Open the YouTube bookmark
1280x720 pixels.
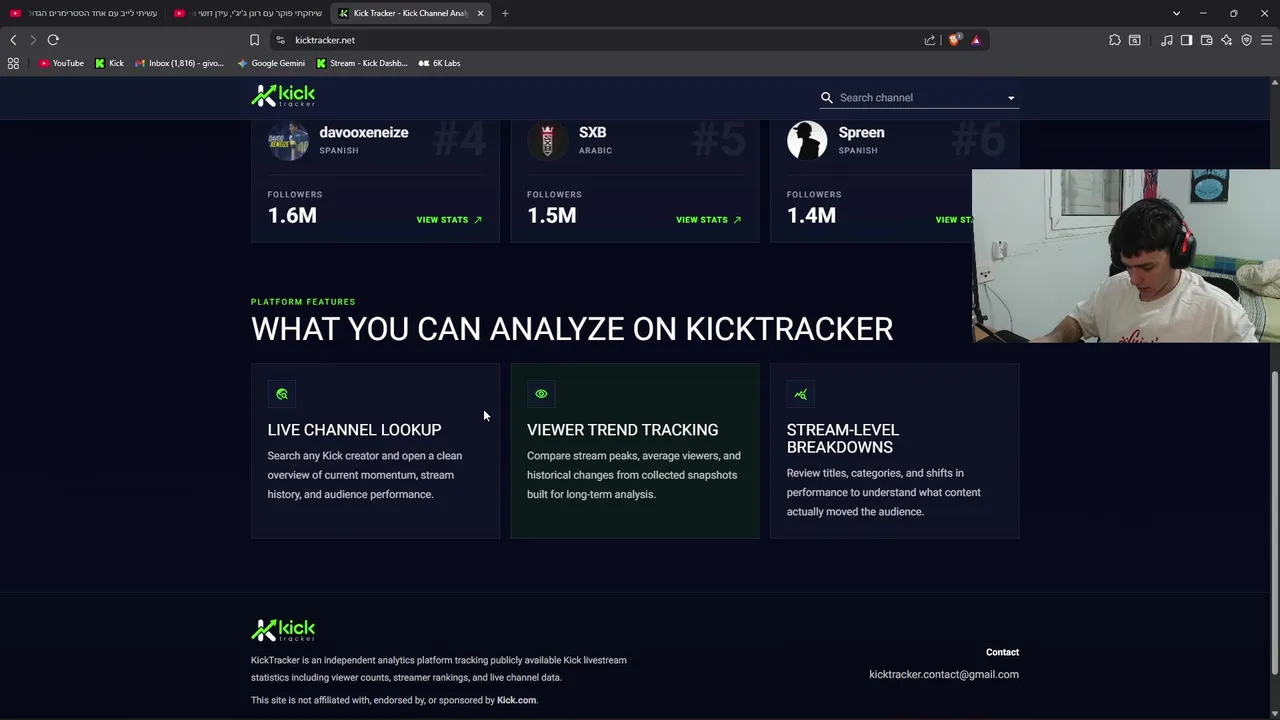62,63
